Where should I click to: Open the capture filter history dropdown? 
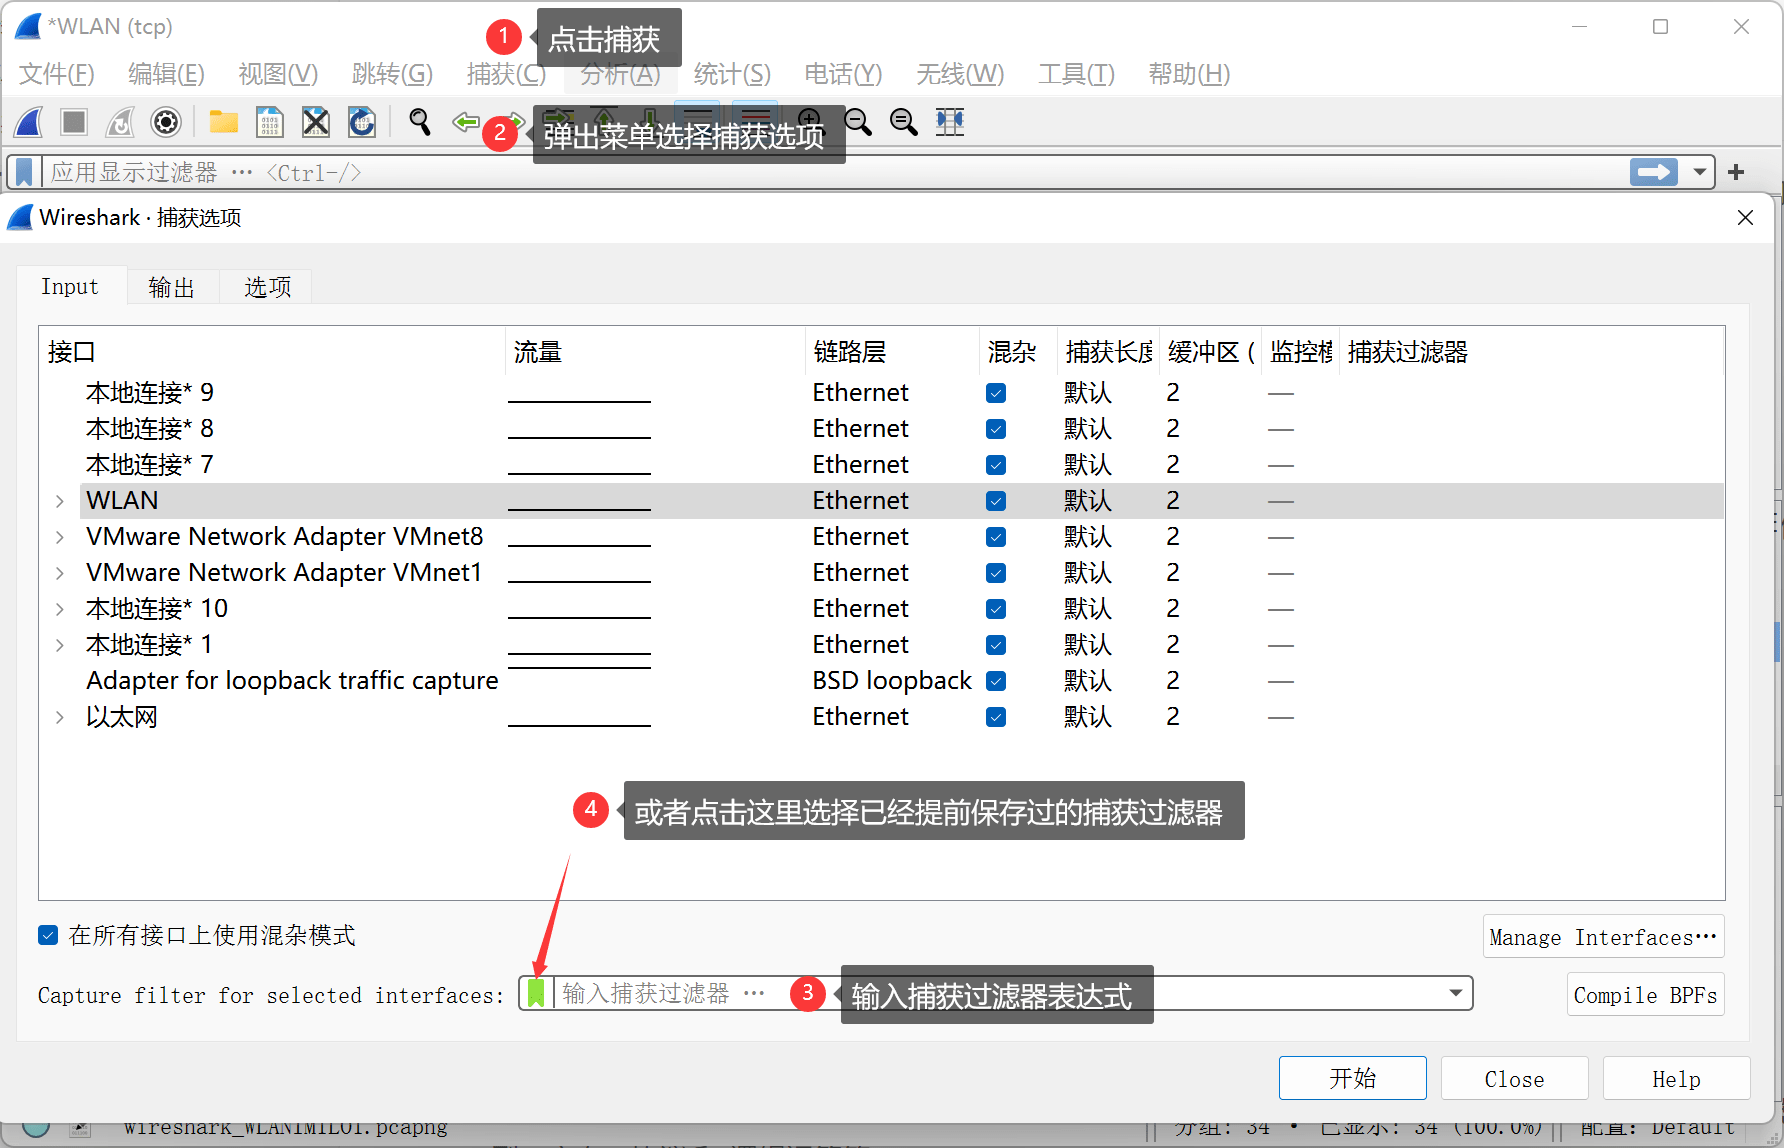[1456, 993]
